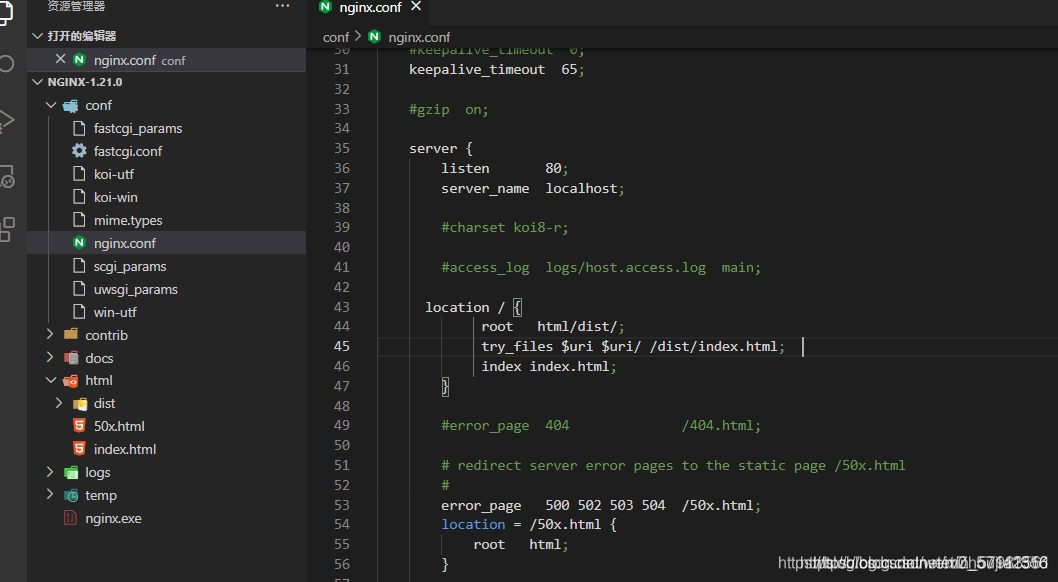Click 'location = /50x.html {' line
1058x582 pixels.
(529, 524)
